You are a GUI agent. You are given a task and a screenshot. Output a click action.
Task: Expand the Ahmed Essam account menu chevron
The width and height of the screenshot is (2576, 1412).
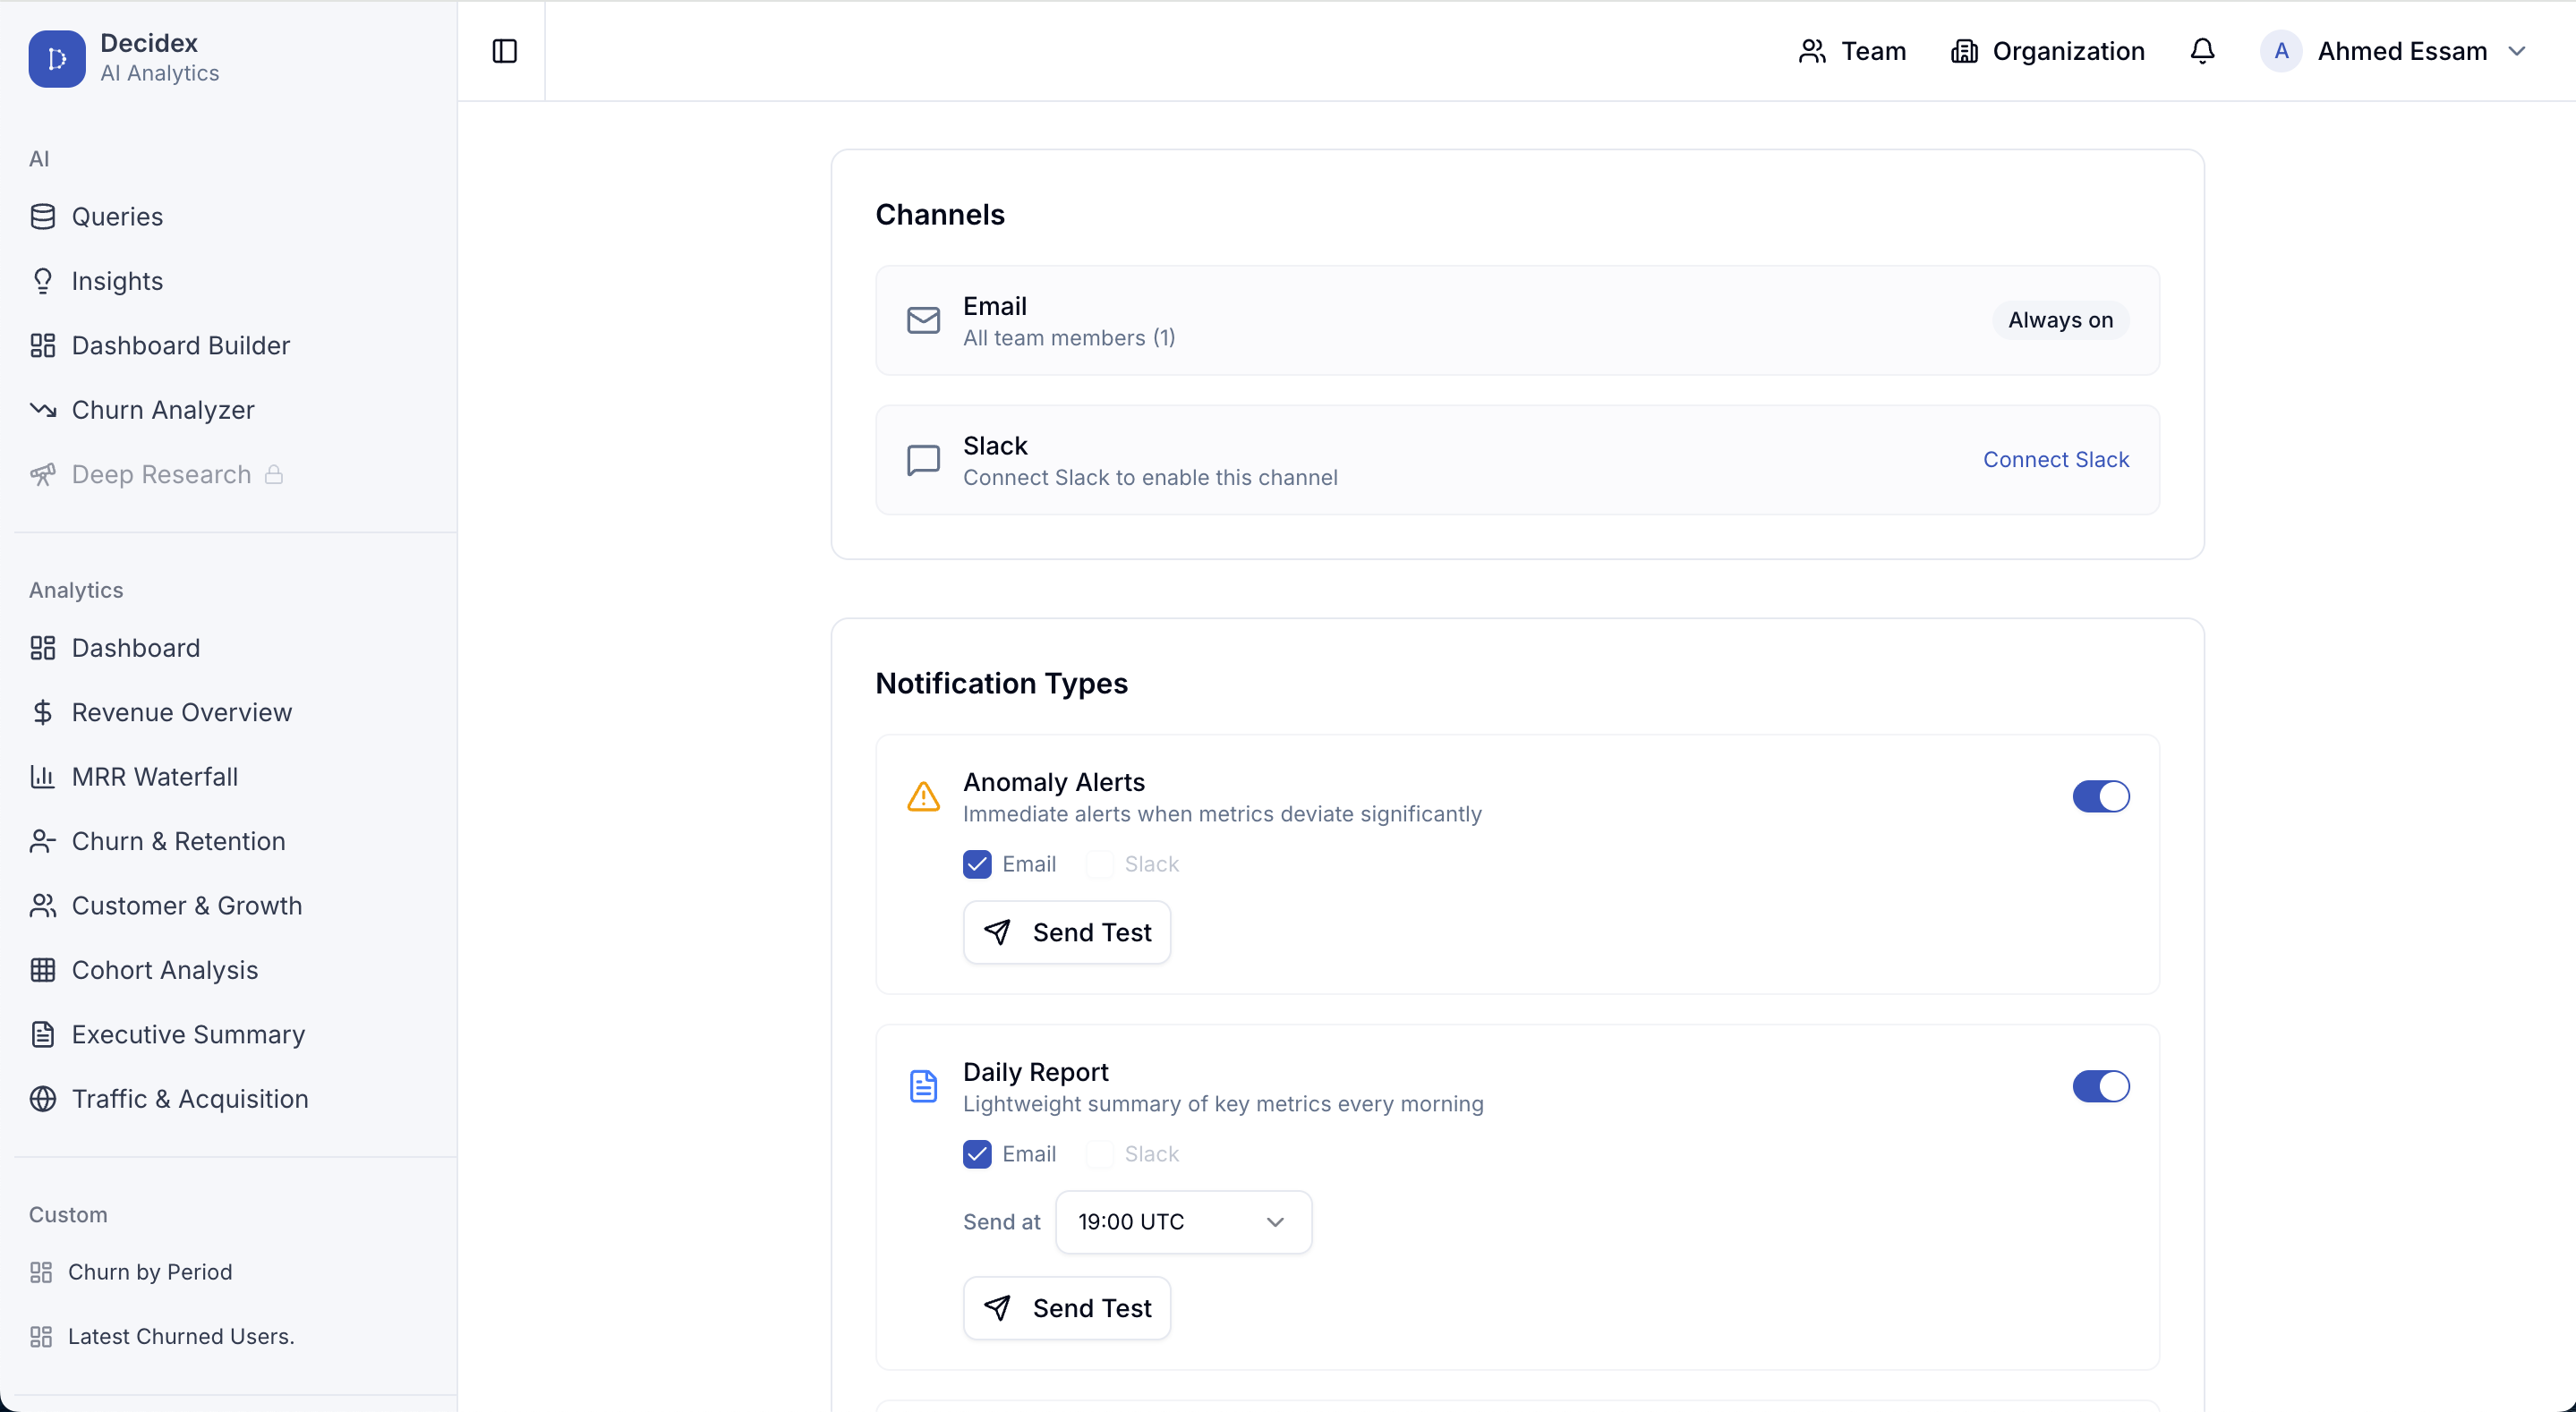point(2517,51)
